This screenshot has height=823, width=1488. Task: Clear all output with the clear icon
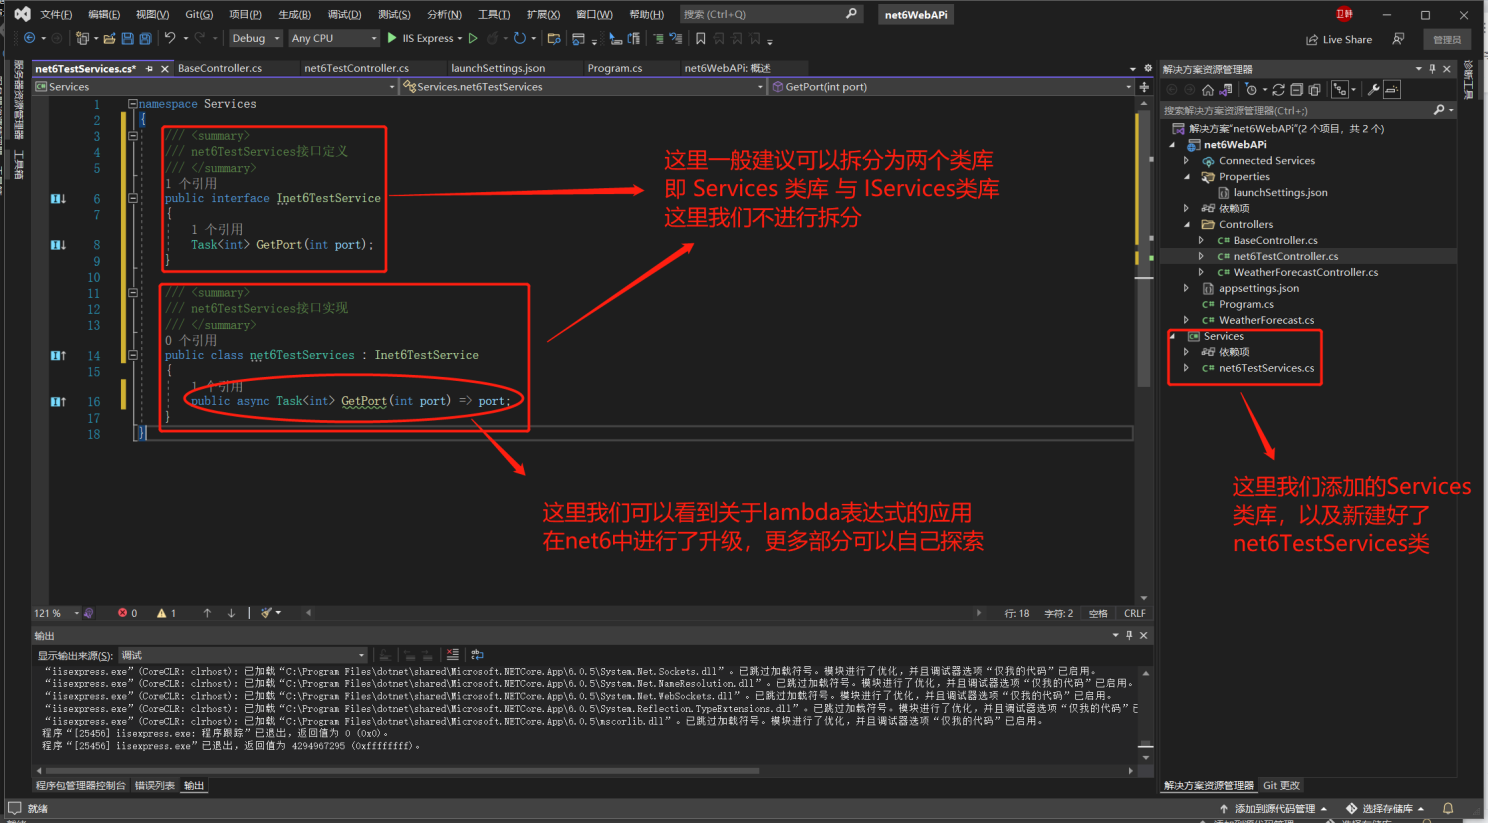(x=453, y=655)
